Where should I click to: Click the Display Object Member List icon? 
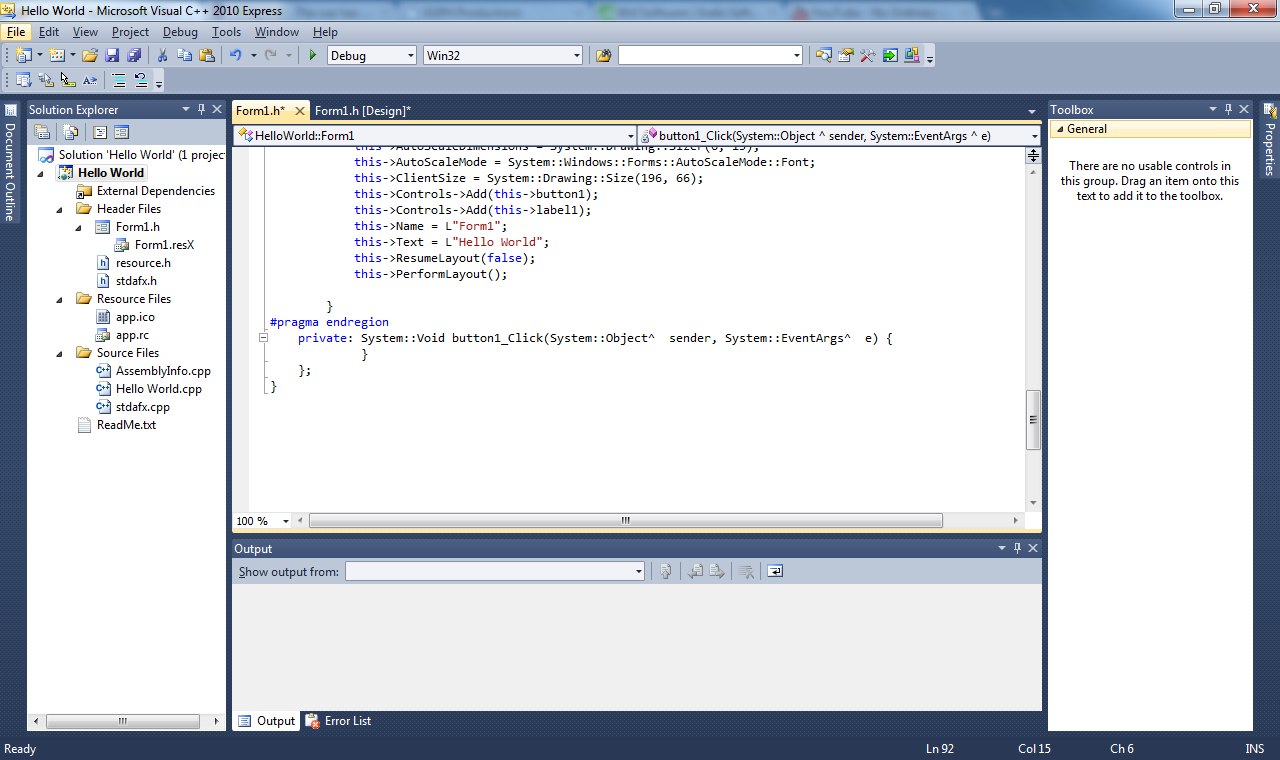tap(23, 80)
